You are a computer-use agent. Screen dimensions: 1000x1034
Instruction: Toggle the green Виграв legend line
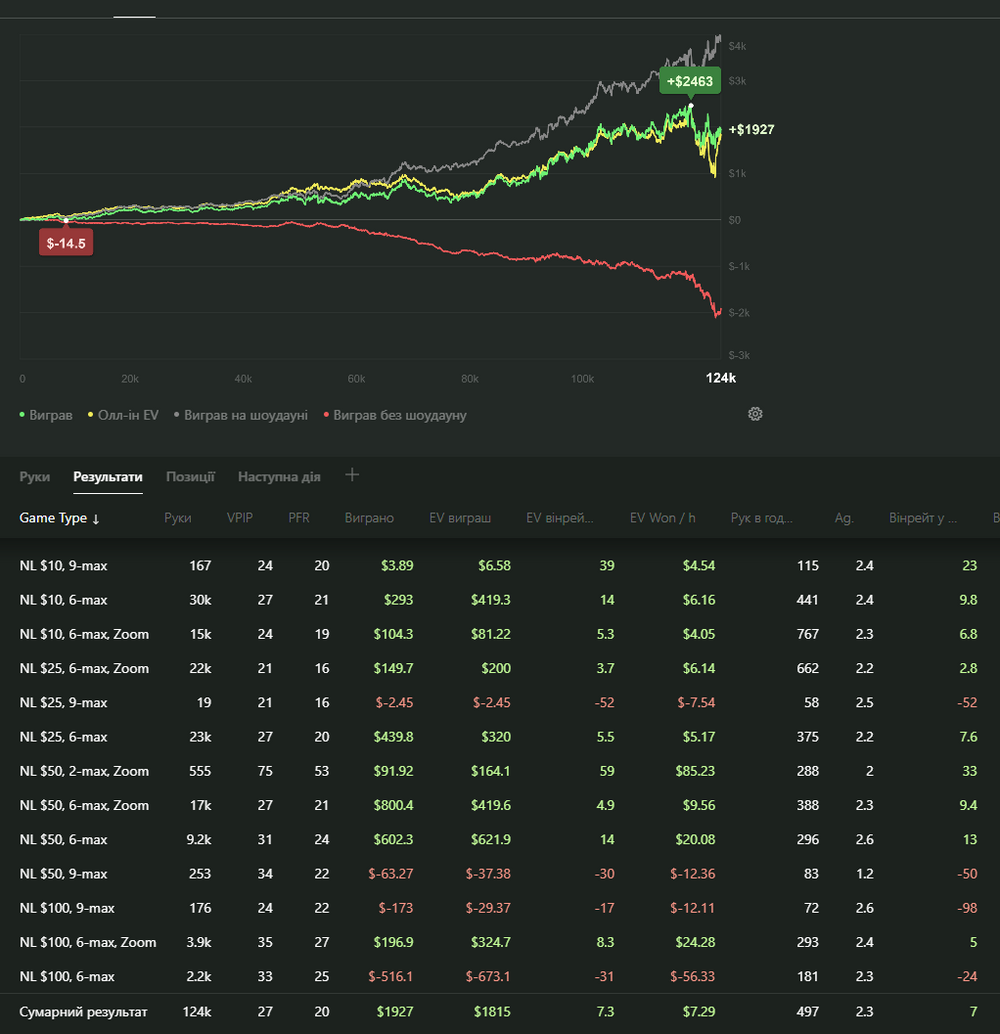(x=46, y=415)
